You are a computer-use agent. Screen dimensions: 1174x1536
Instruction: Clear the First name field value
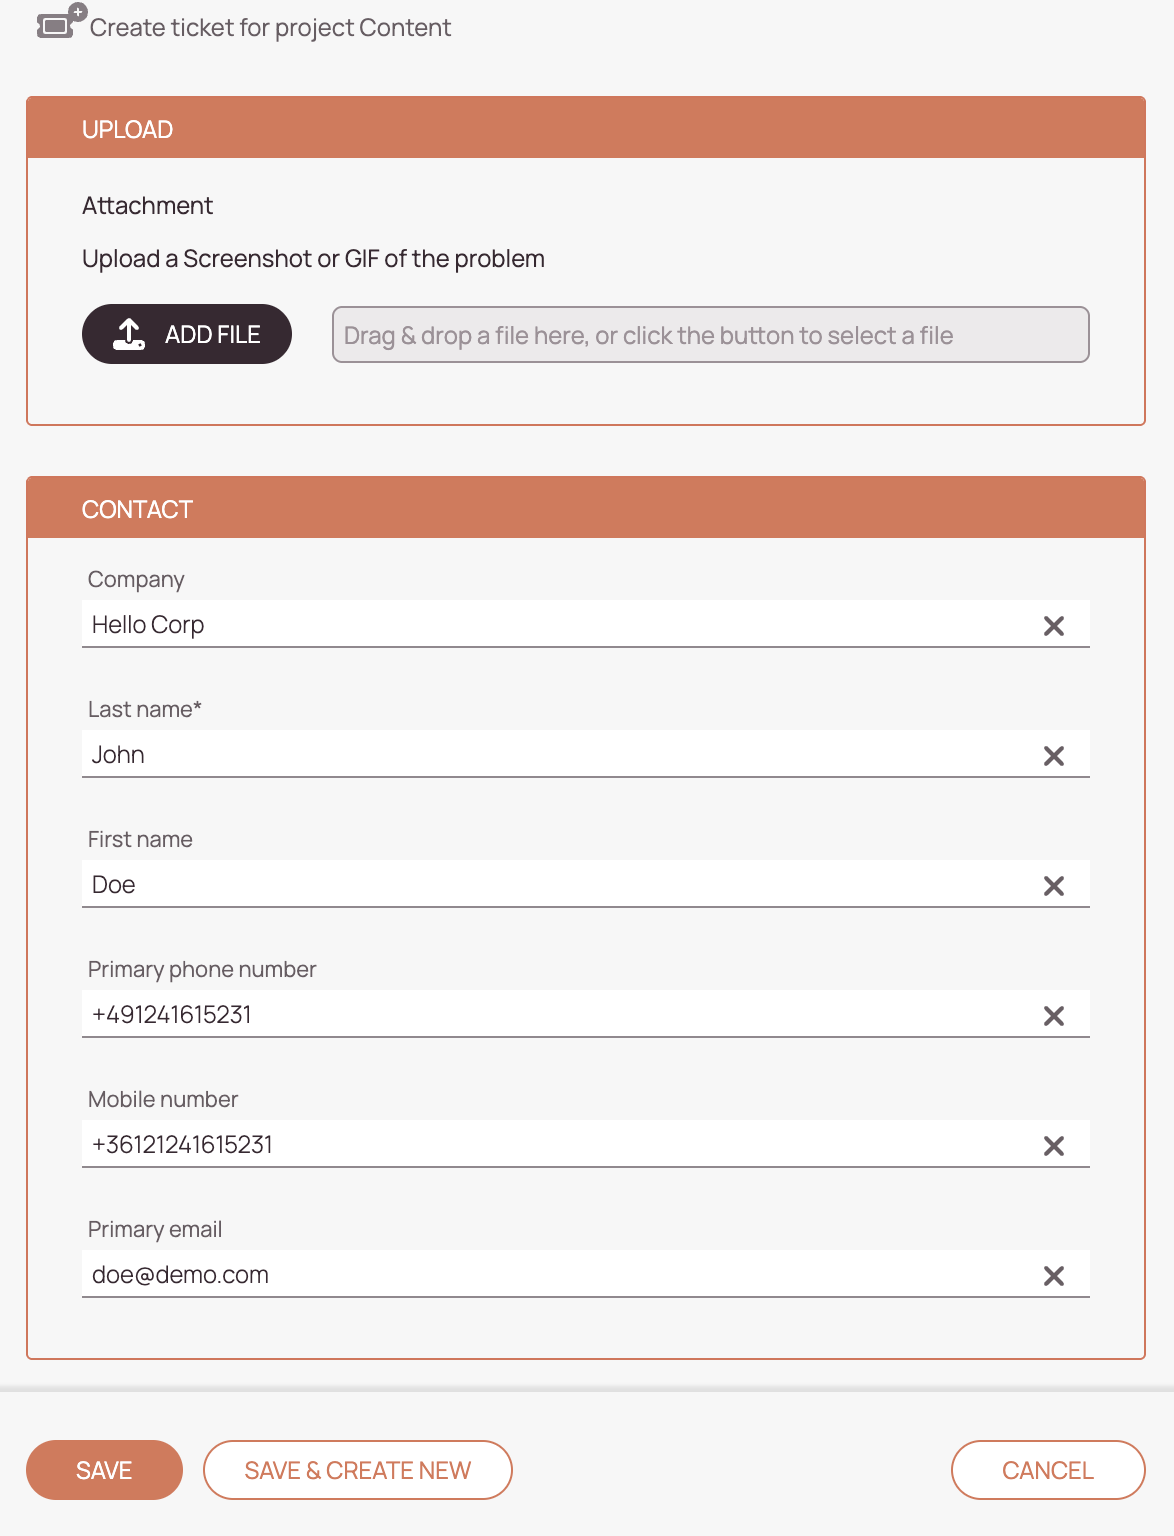1053,886
